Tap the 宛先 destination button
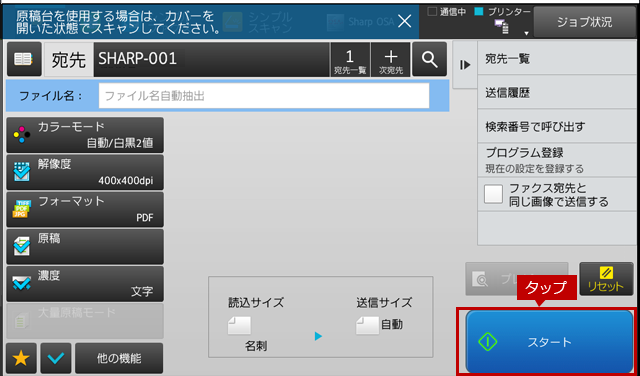 click(69, 60)
